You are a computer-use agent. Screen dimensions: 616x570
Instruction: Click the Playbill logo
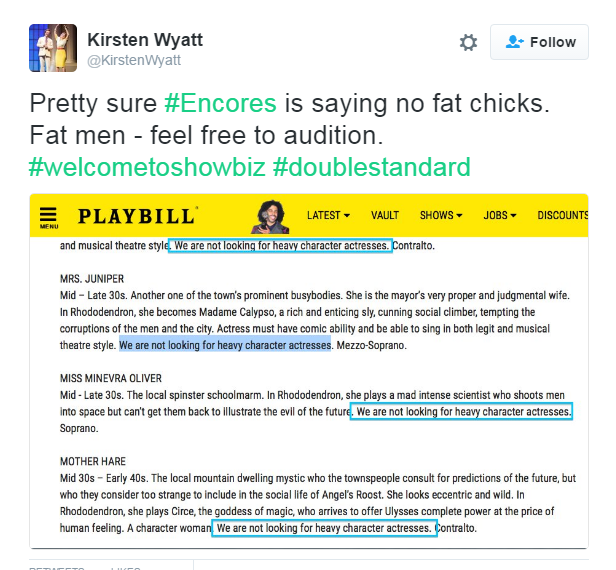[x=137, y=216]
